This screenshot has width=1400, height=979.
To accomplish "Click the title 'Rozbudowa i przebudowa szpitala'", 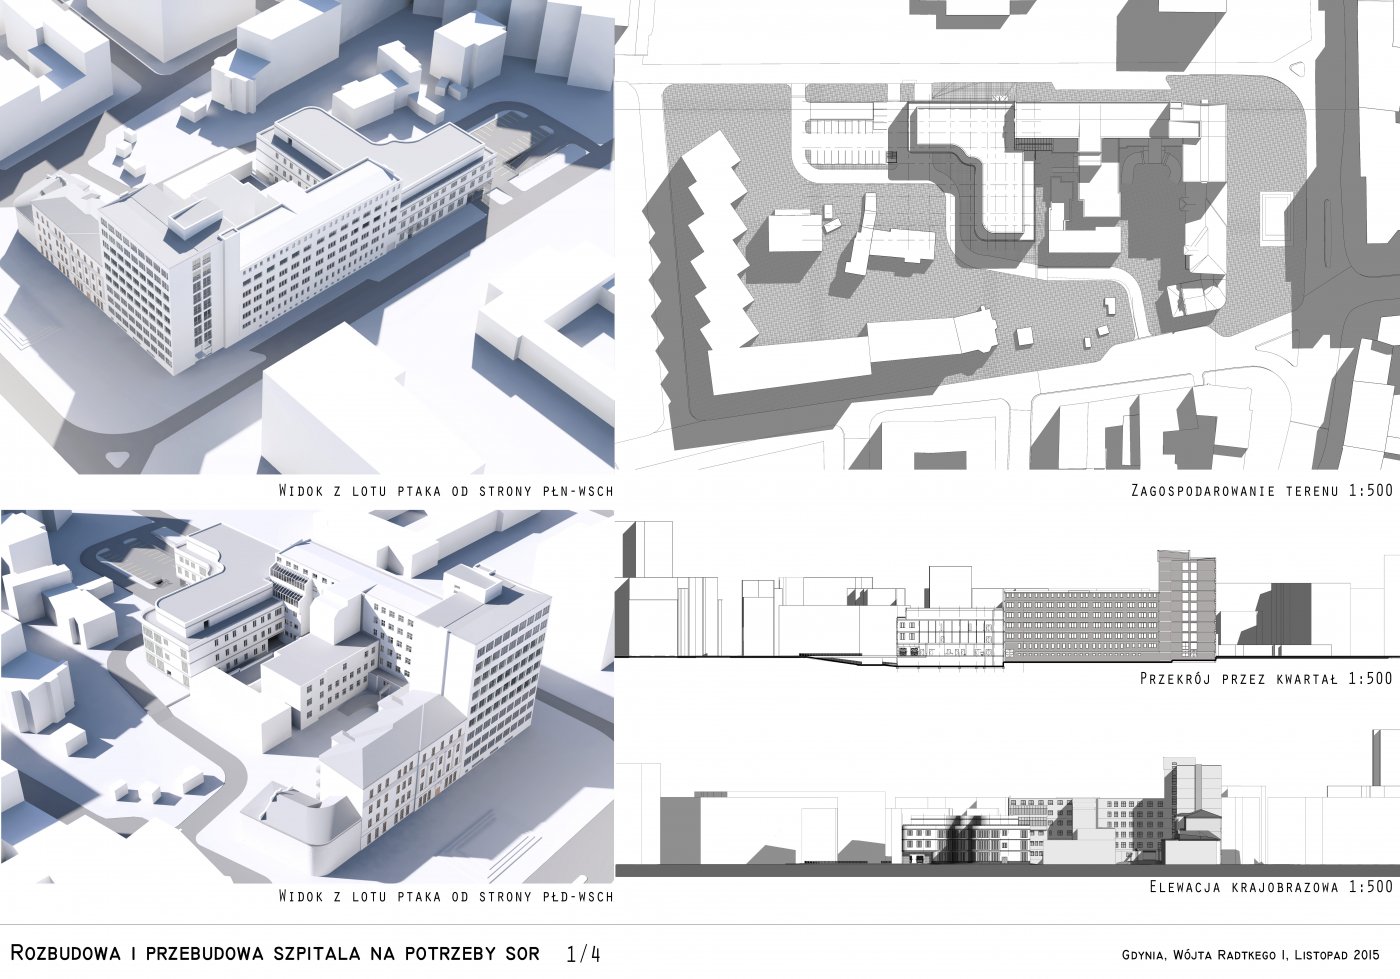I will click(x=274, y=952).
